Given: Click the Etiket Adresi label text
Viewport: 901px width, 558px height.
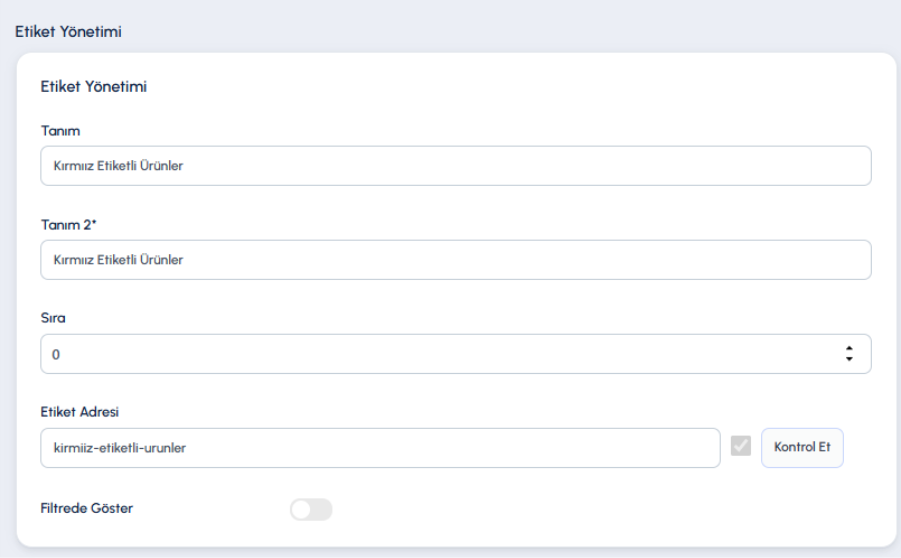Looking at the screenshot, I should point(79,412).
